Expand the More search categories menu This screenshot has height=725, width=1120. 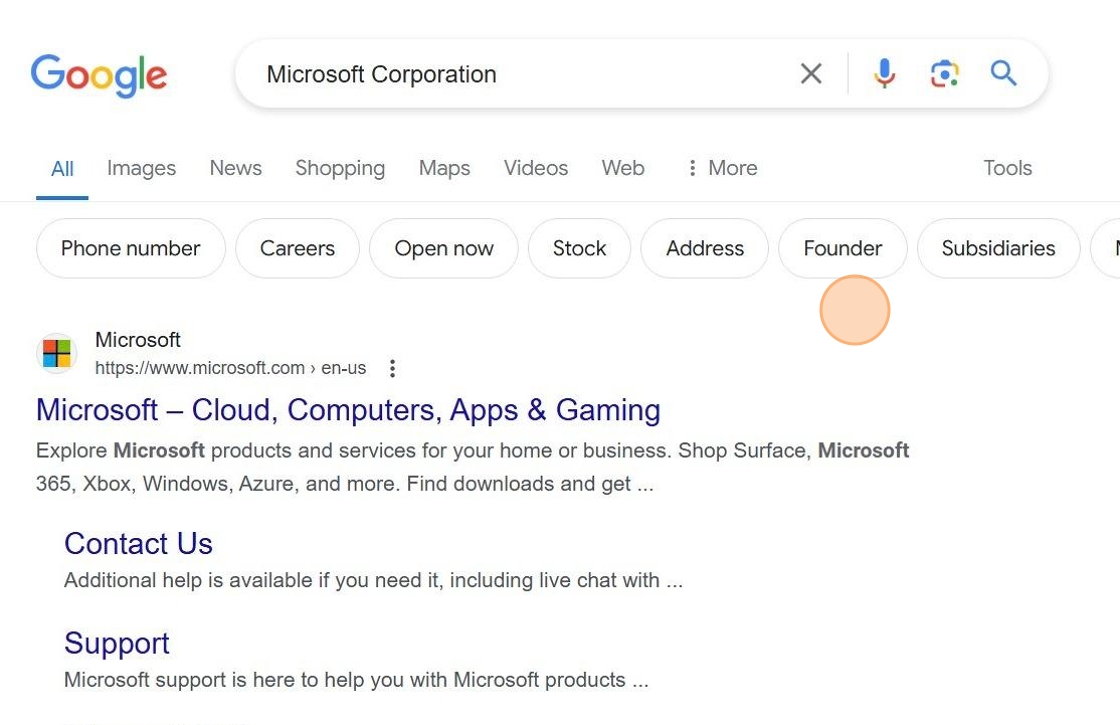pos(721,168)
